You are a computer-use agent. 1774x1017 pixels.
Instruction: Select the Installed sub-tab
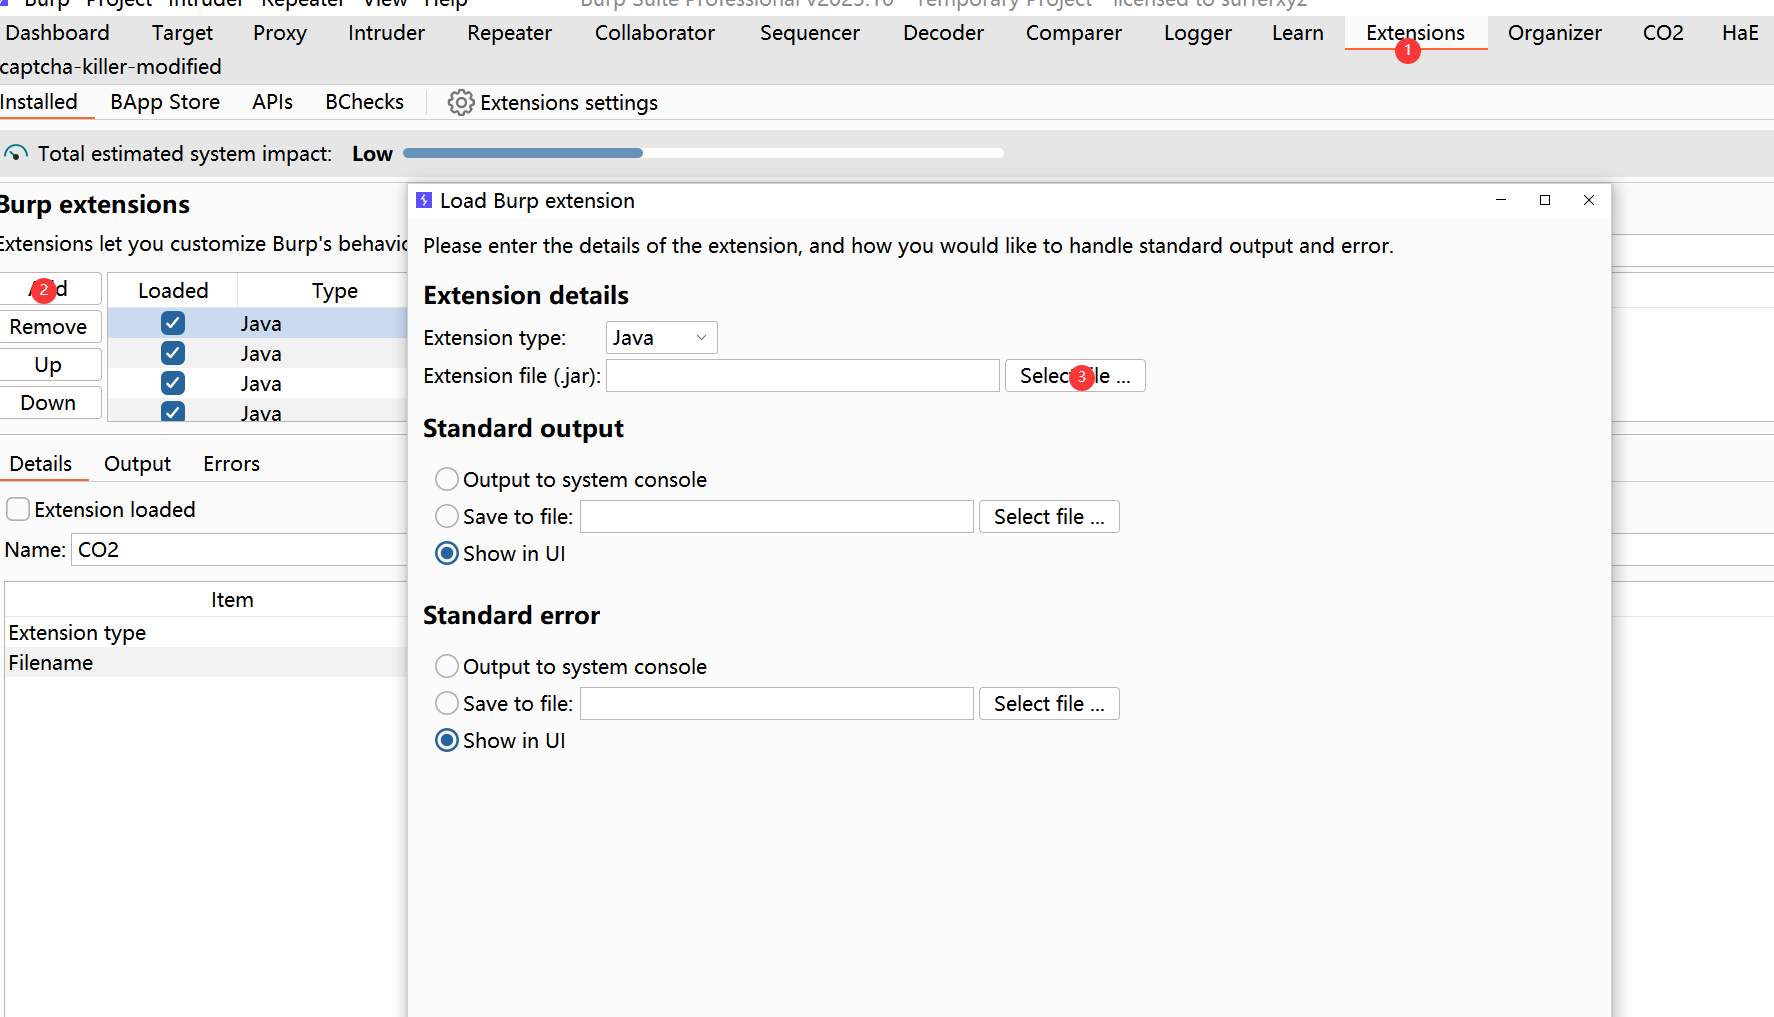tap(39, 102)
